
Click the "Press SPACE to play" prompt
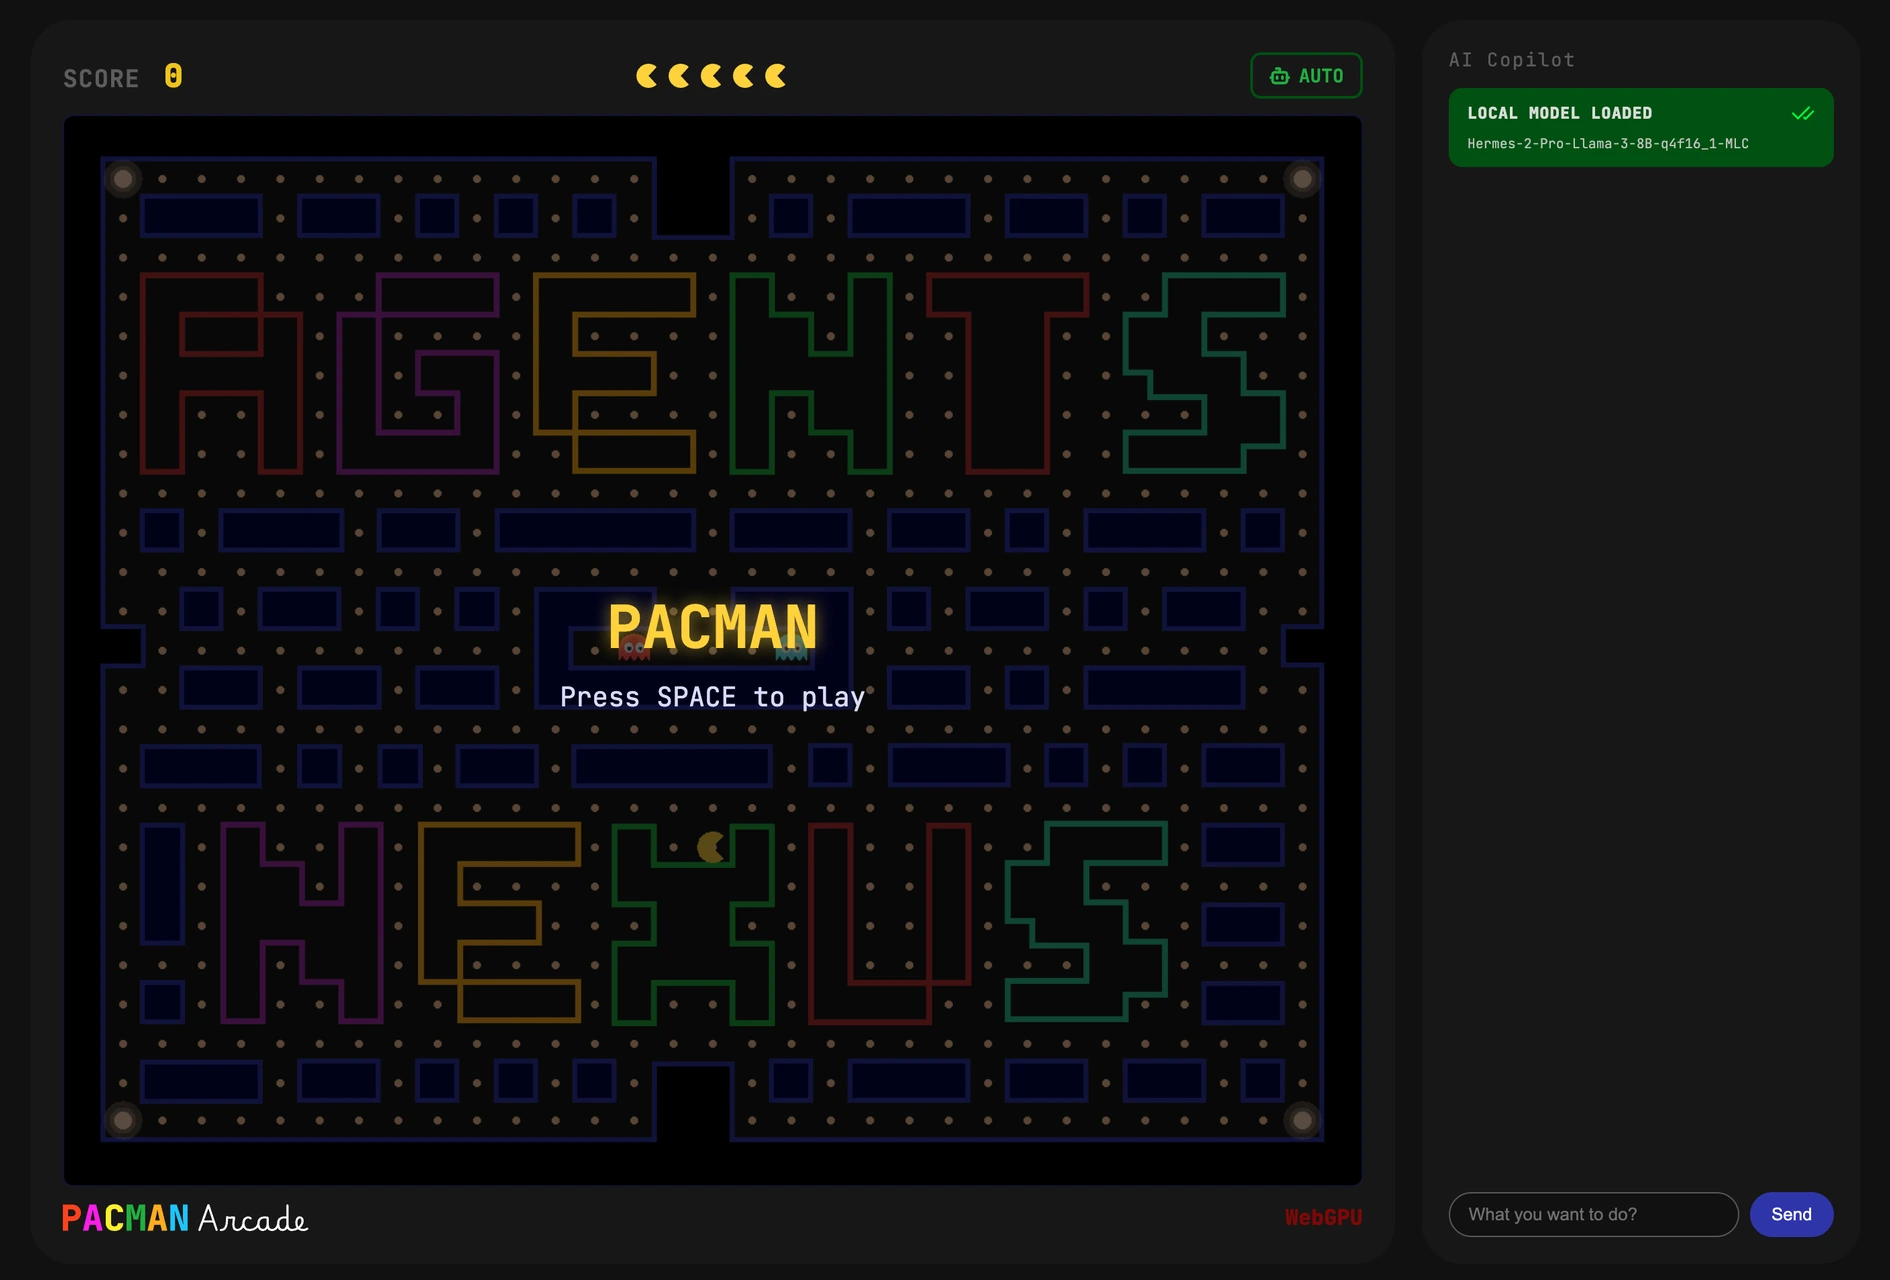point(712,697)
